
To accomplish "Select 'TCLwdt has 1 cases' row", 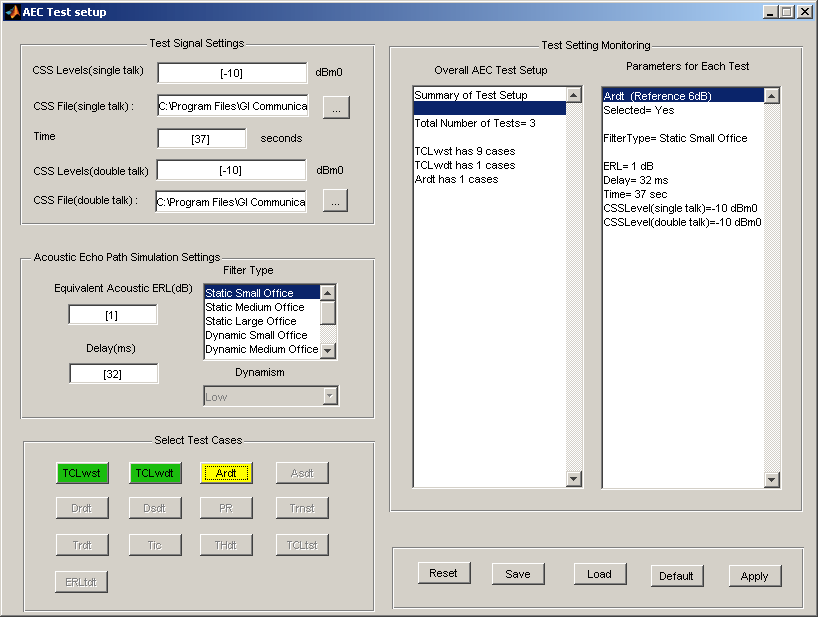I will [489, 165].
